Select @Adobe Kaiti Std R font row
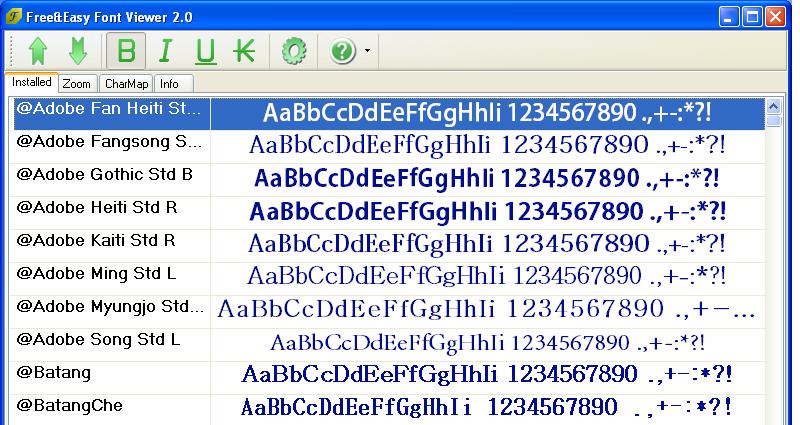This screenshot has height=425, width=800. (97, 241)
